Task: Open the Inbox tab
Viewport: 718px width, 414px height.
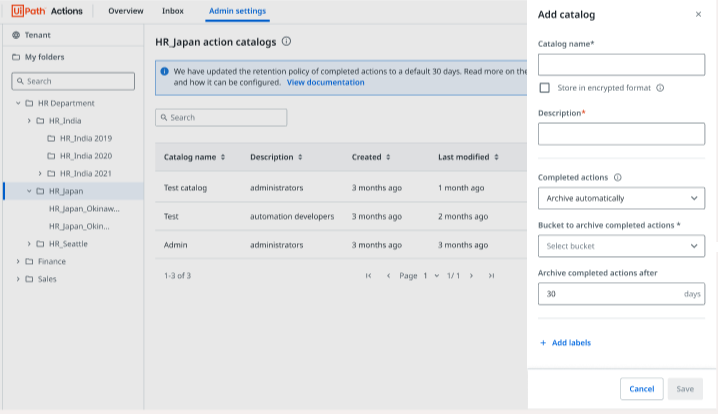Action: (x=173, y=11)
